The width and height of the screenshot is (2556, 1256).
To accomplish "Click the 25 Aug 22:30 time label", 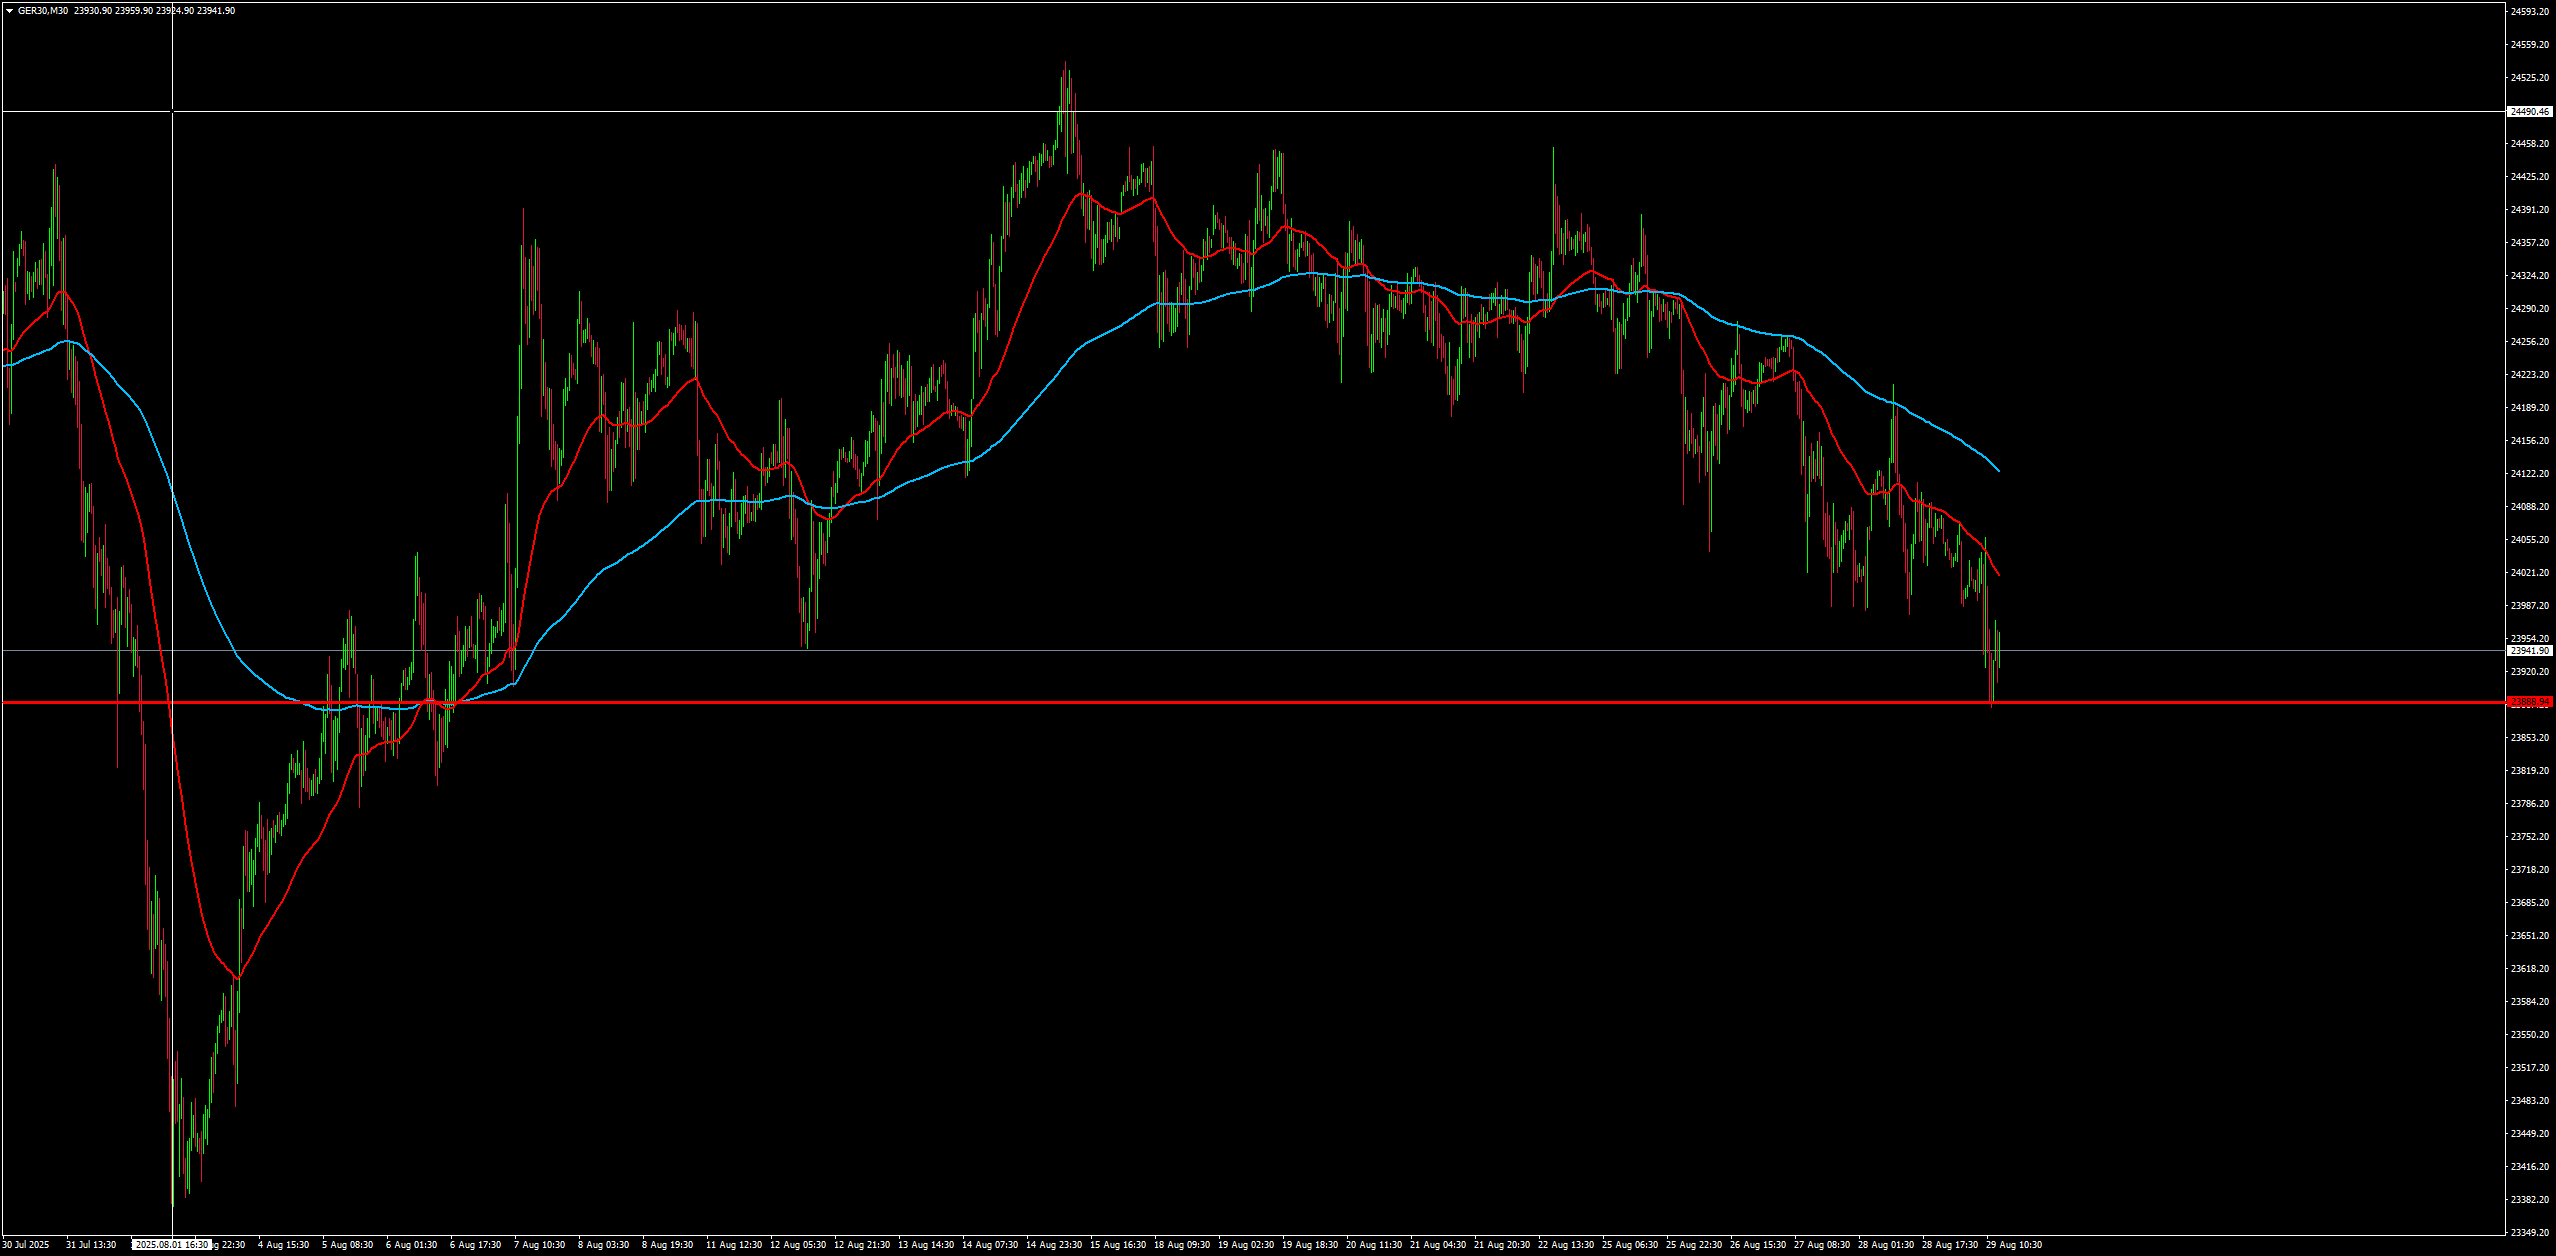I will (x=1694, y=1245).
